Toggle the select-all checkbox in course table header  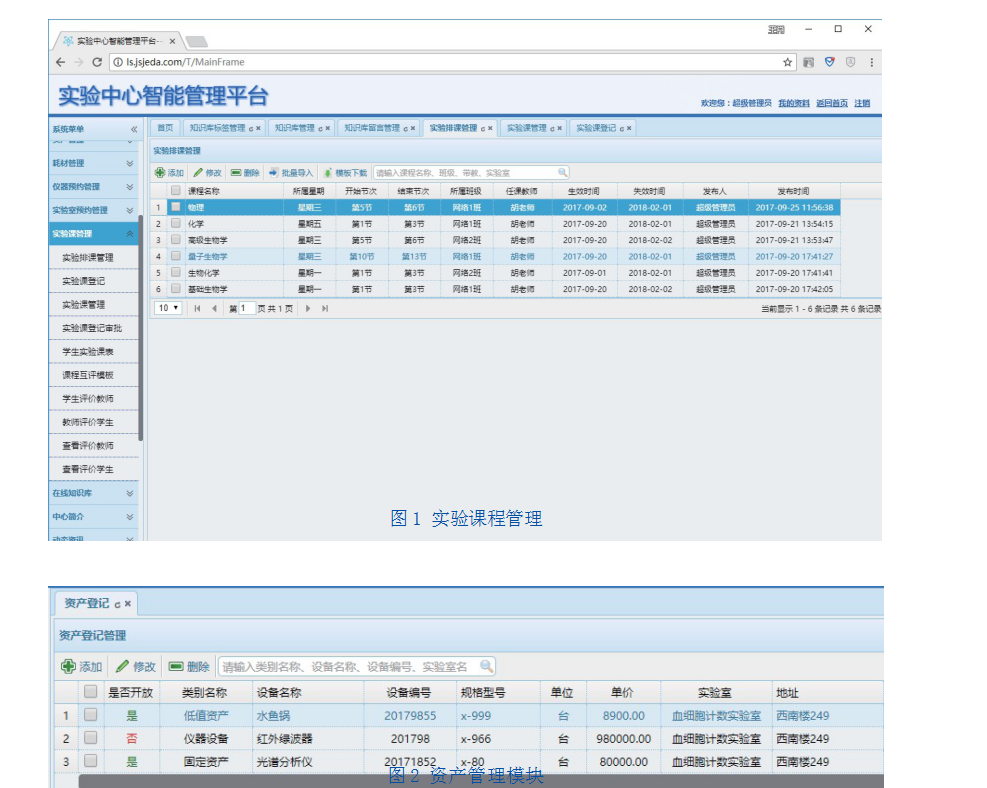176,190
